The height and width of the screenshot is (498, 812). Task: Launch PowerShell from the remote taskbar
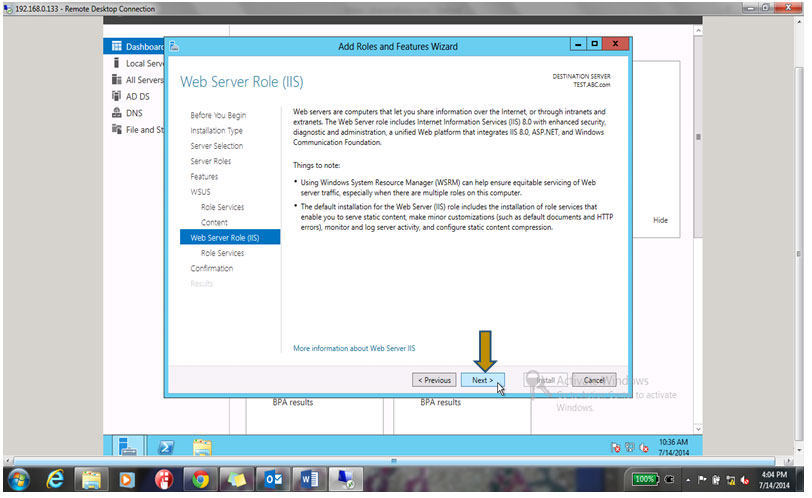[166, 447]
